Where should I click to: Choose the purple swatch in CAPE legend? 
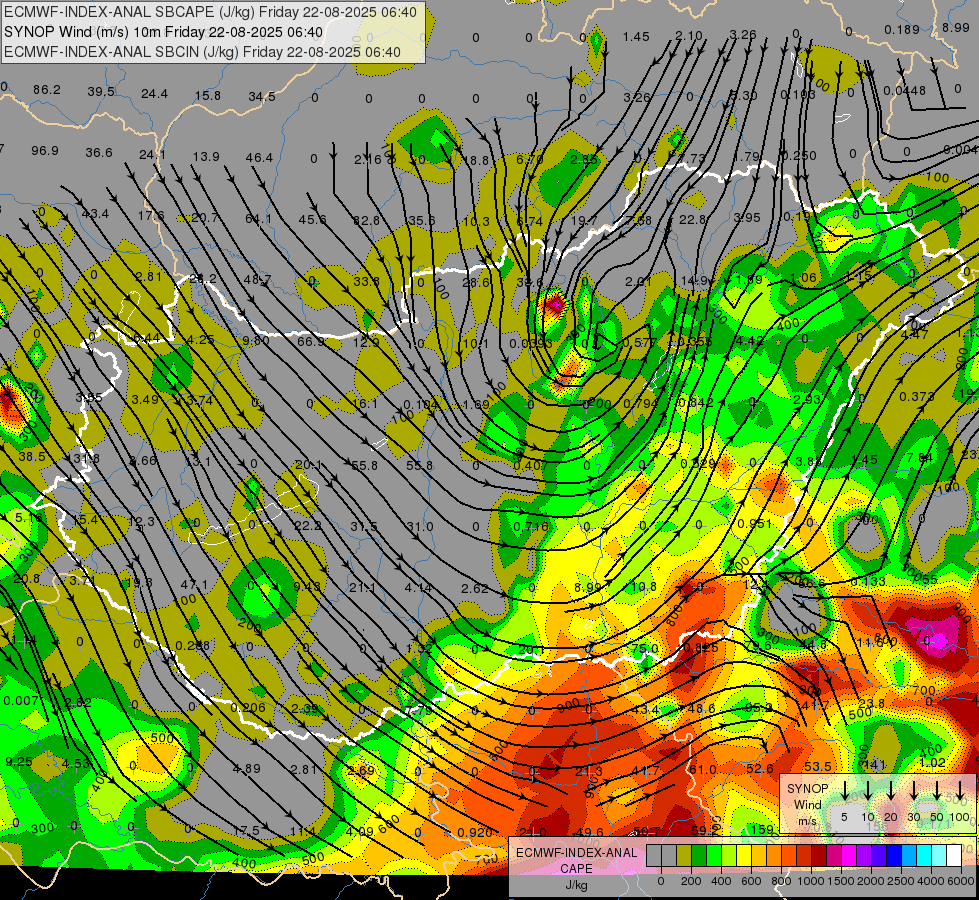(863, 856)
